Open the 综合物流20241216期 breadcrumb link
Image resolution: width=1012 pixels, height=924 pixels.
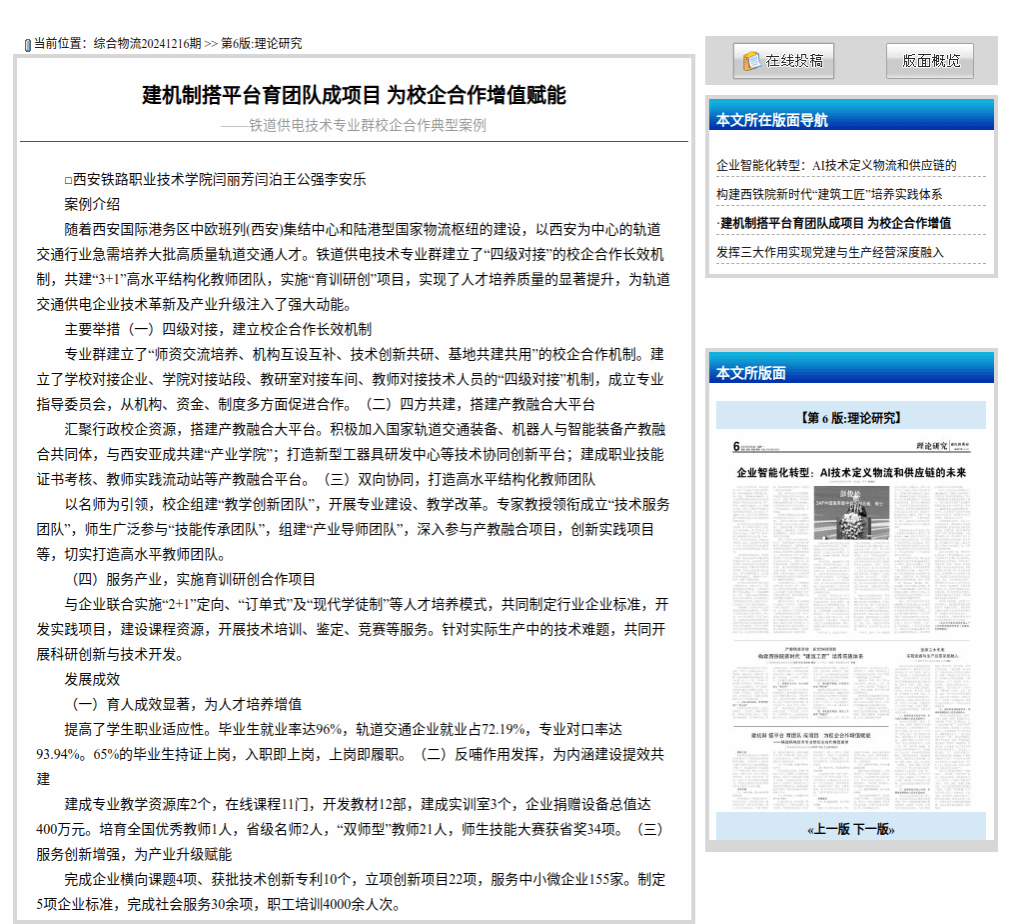(147, 44)
